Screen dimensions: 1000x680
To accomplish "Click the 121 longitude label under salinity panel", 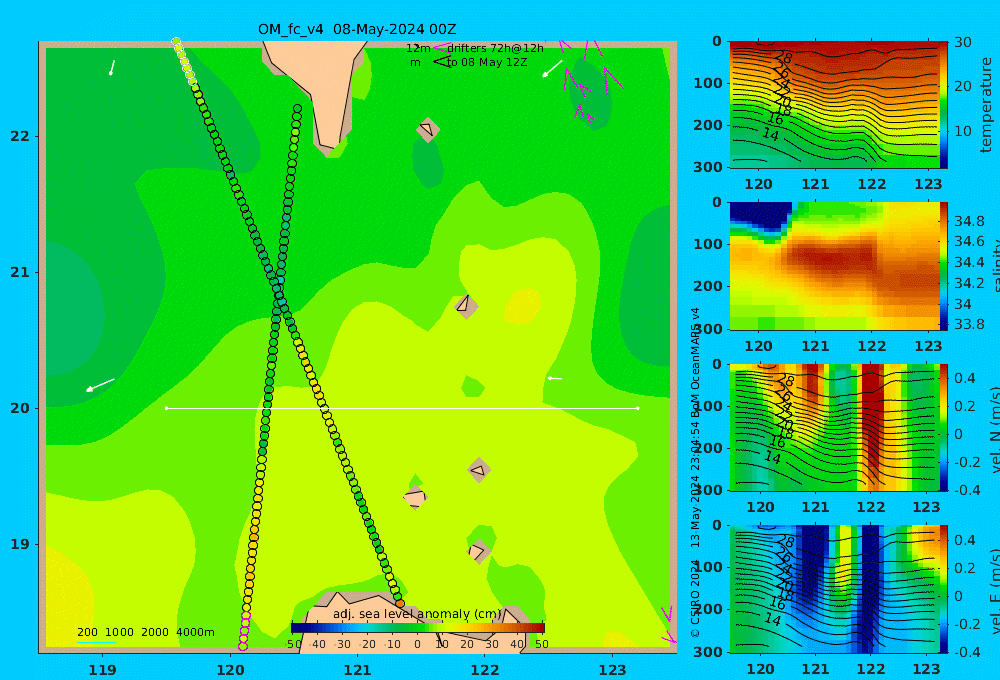I will click(815, 346).
